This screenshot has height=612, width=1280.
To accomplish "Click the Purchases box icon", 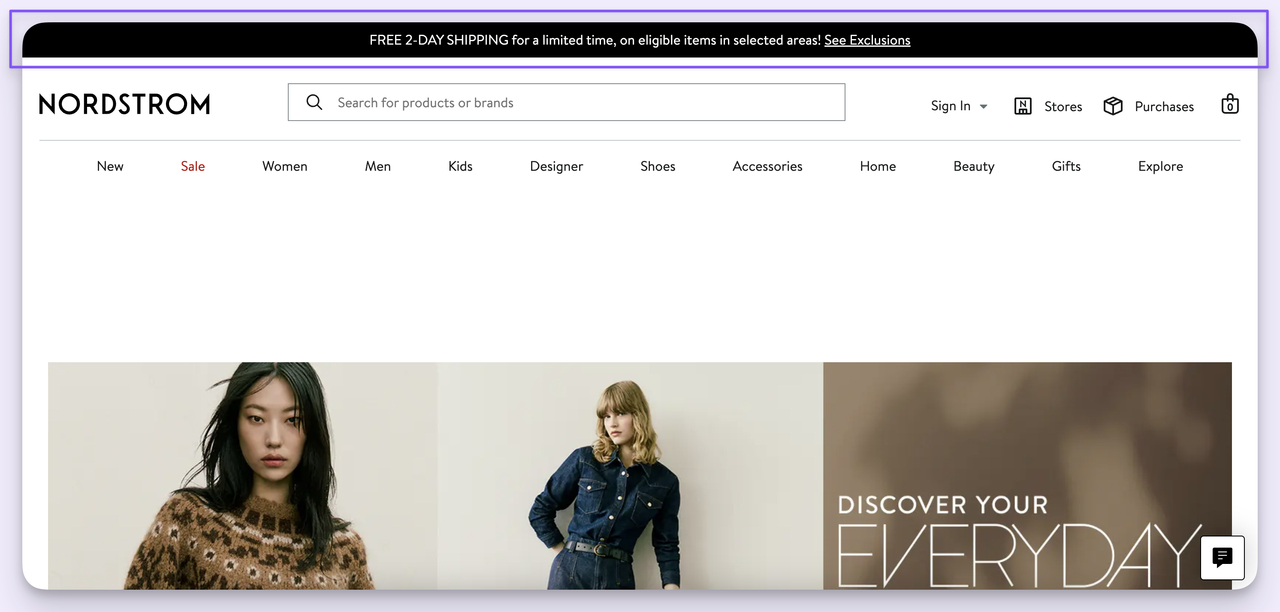I will tap(1113, 106).
